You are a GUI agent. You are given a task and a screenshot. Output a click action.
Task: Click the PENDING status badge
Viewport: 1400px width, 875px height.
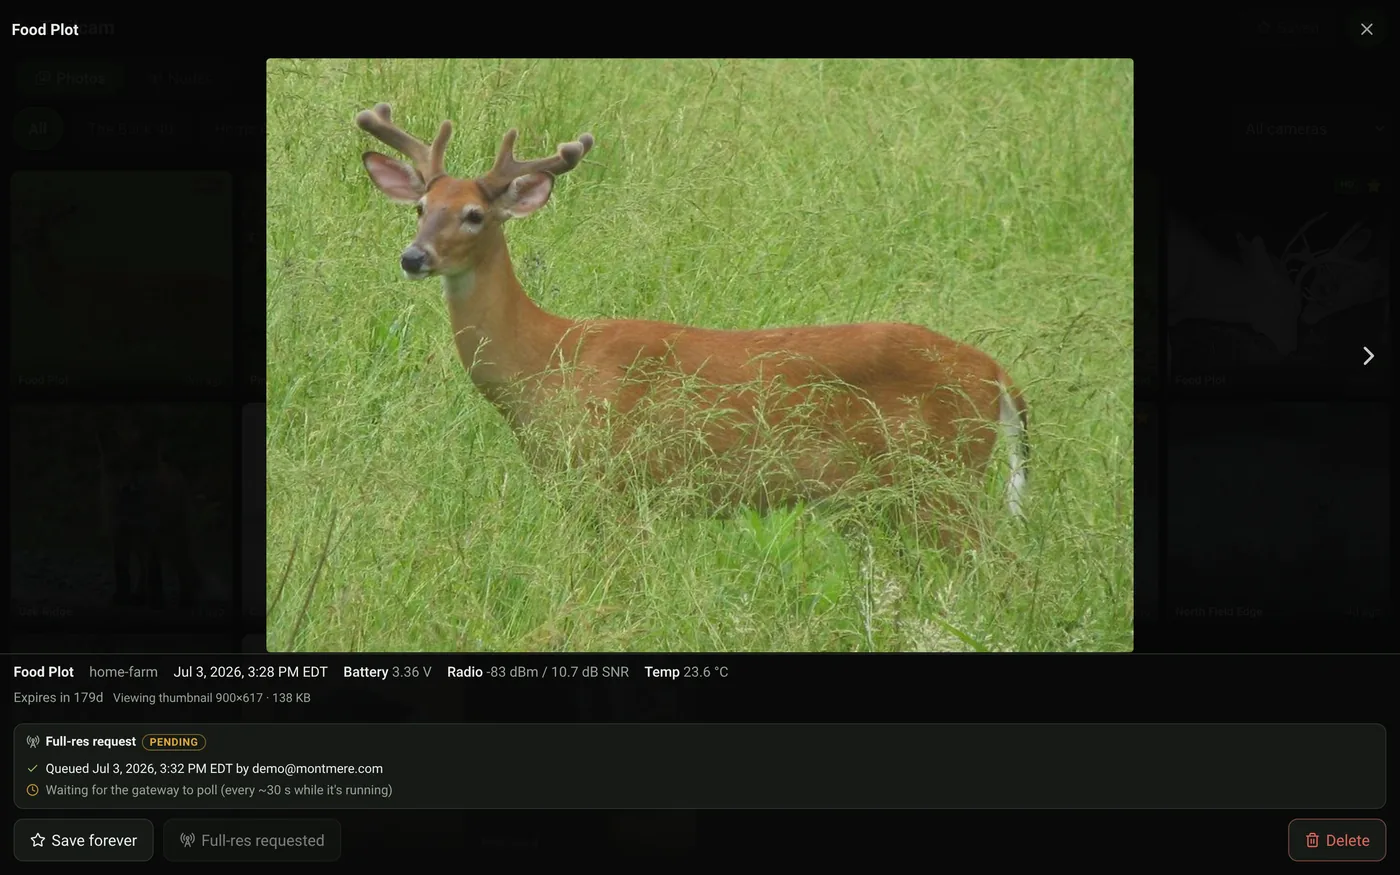point(174,742)
